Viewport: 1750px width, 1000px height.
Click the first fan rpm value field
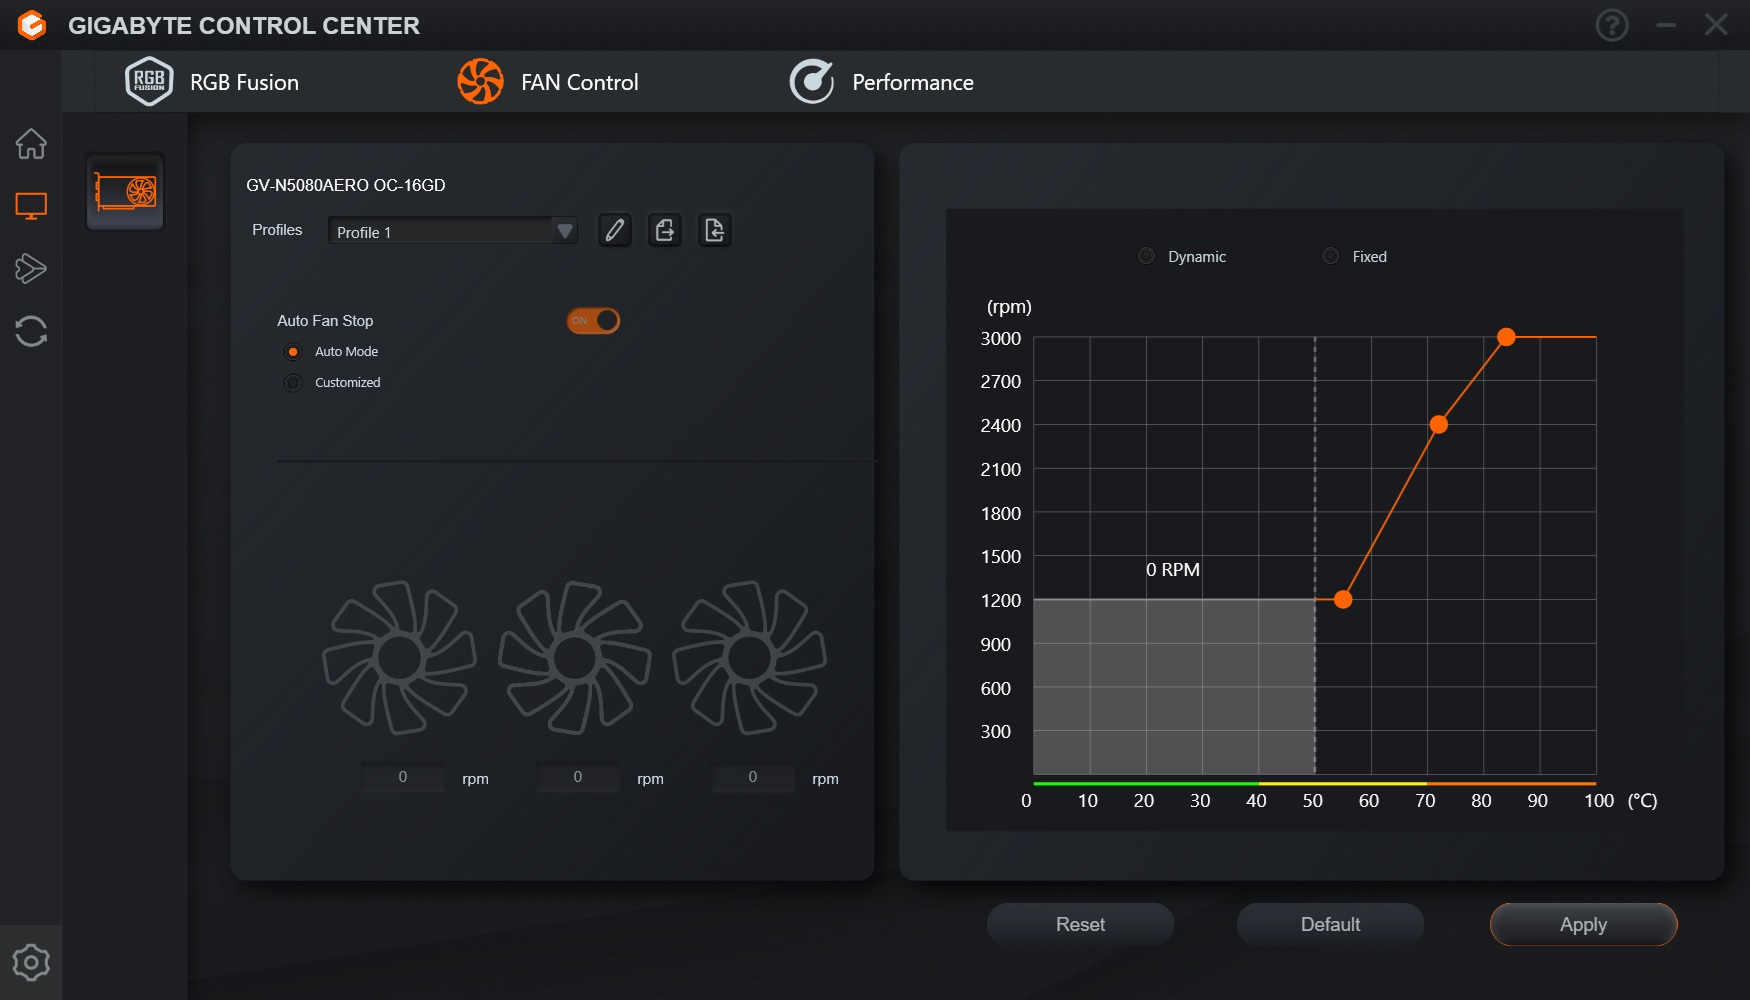(x=403, y=777)
